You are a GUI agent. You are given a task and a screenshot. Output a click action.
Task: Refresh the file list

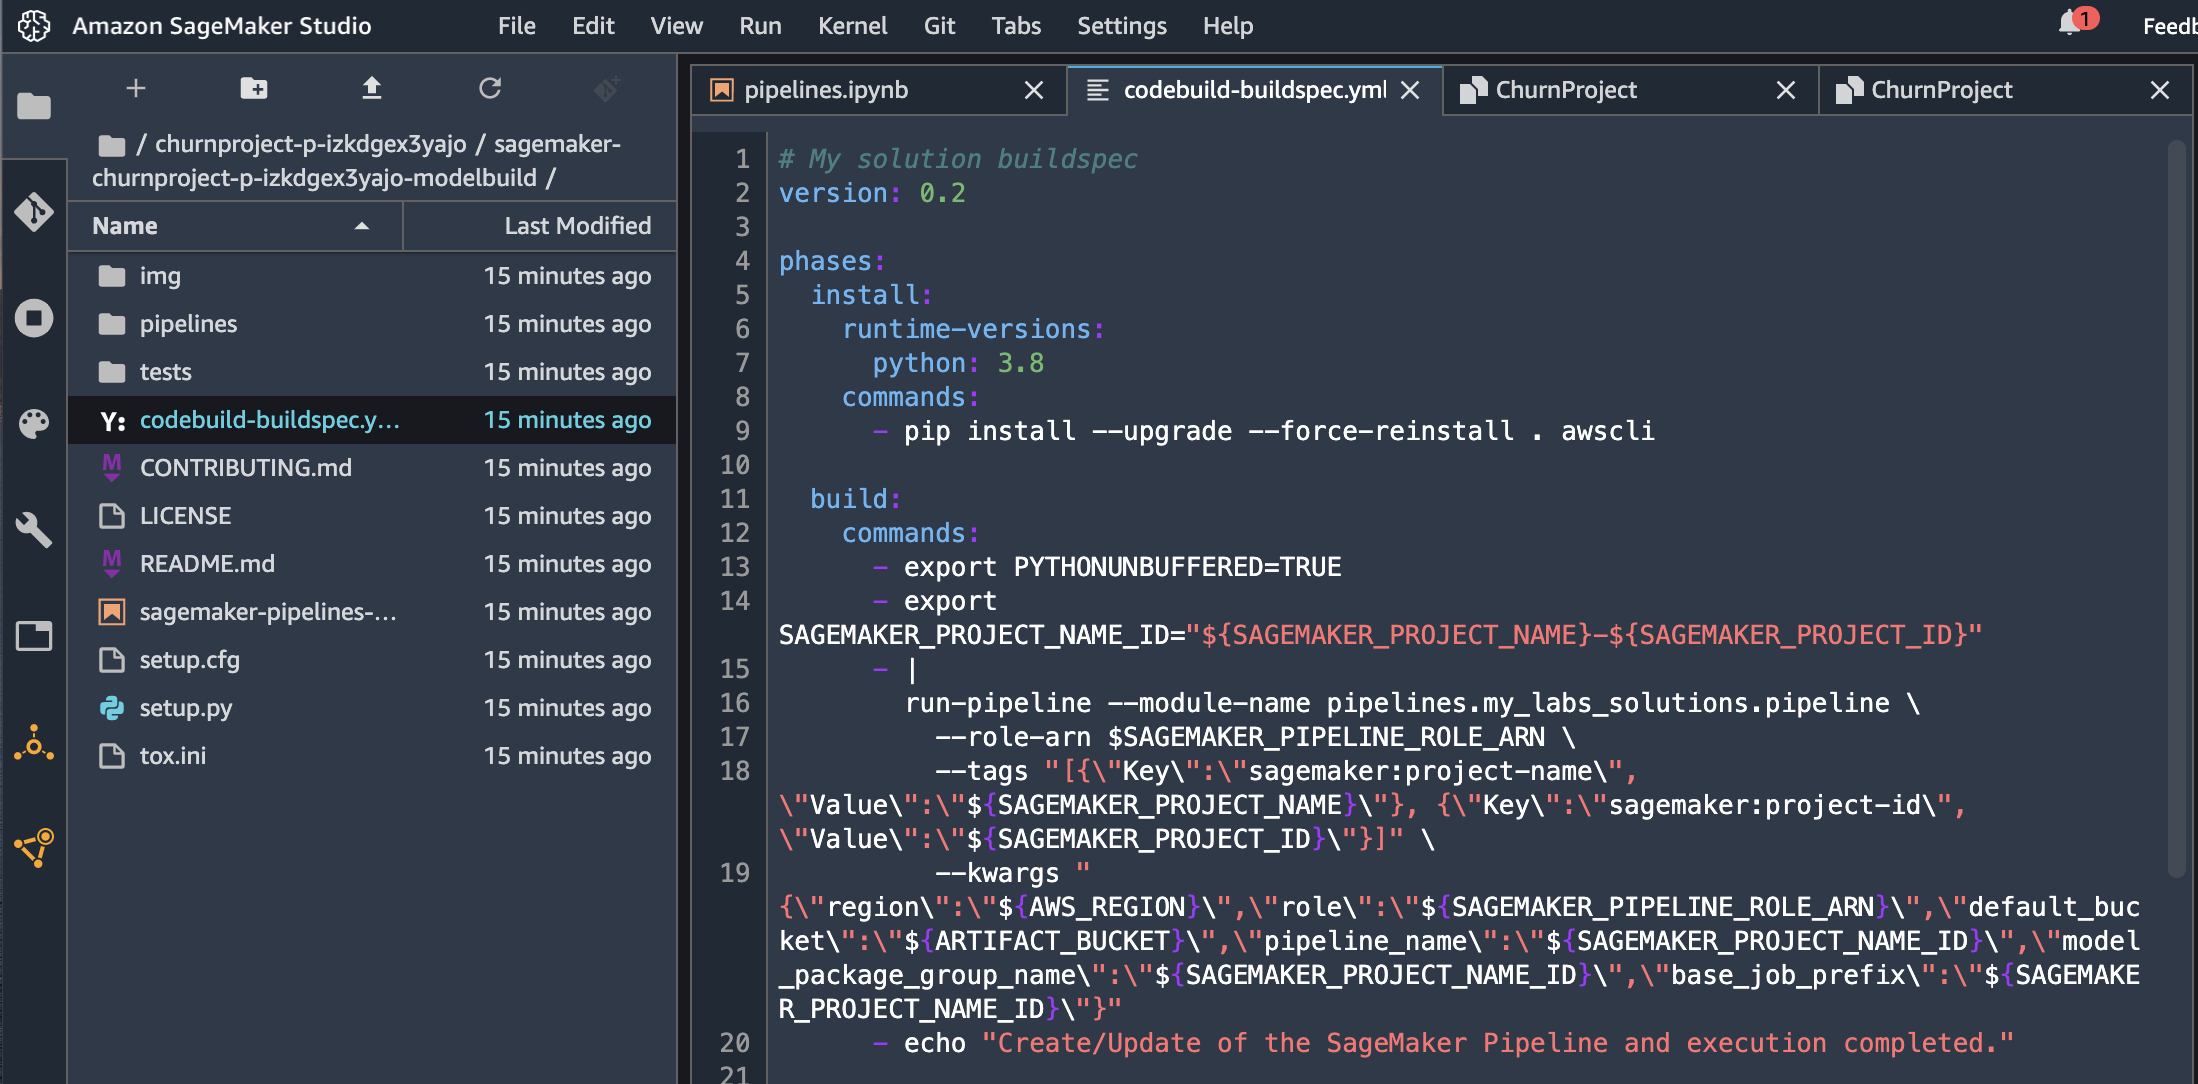coord(490,89)
